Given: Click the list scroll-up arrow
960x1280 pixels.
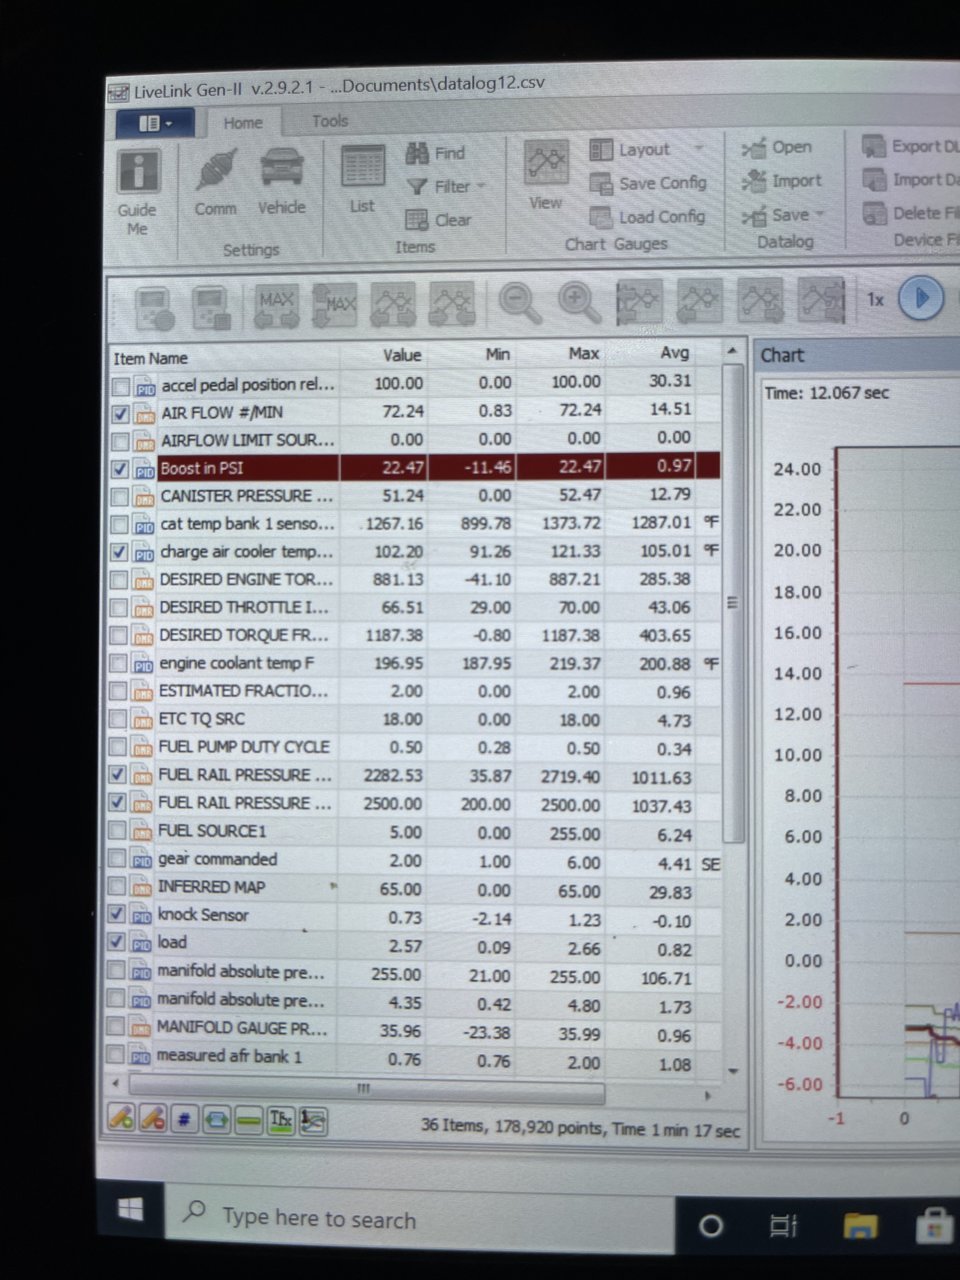Looking at the screenshot, I should (732, 352).
